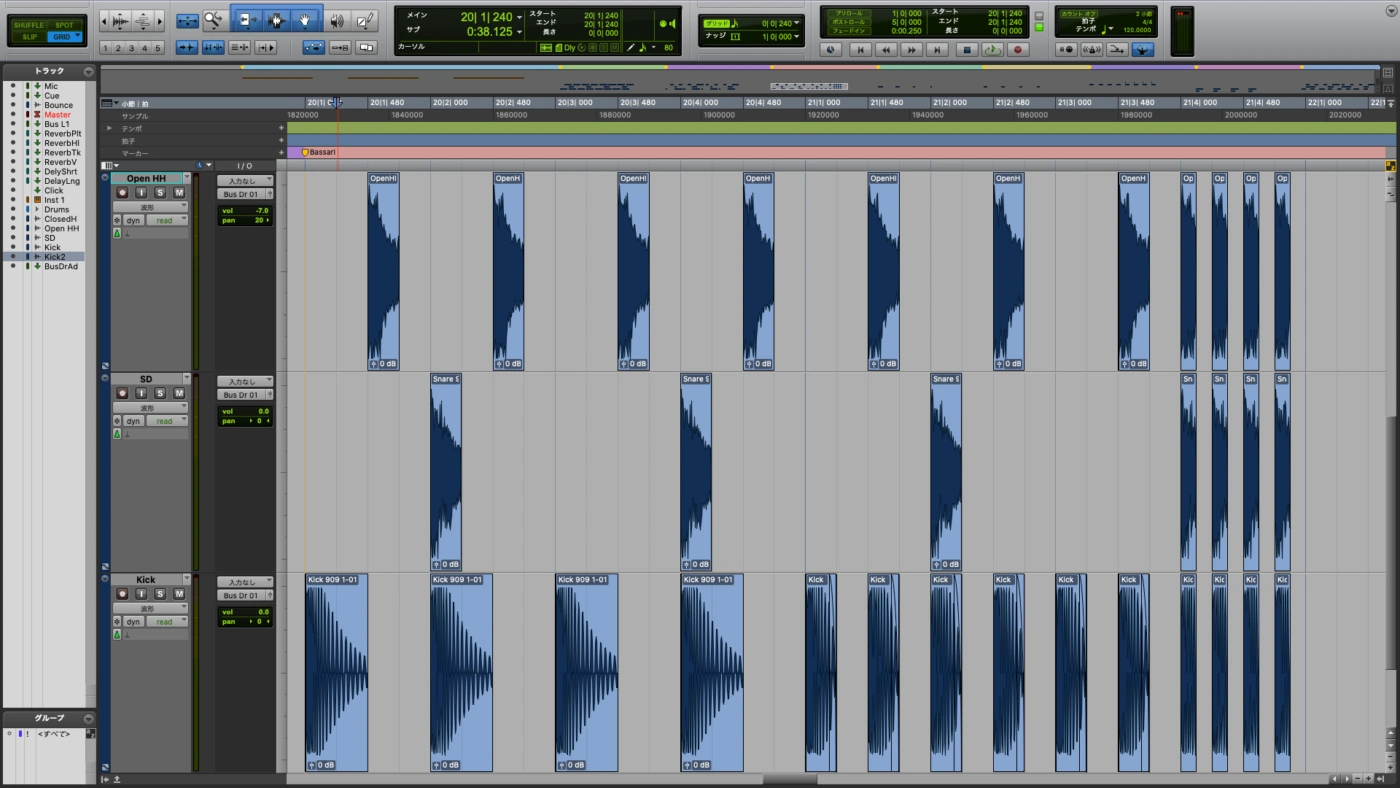Open the nudge value dropdown
The height and width of the screenshot is (788, 1400).
click(x=798, y=37)
